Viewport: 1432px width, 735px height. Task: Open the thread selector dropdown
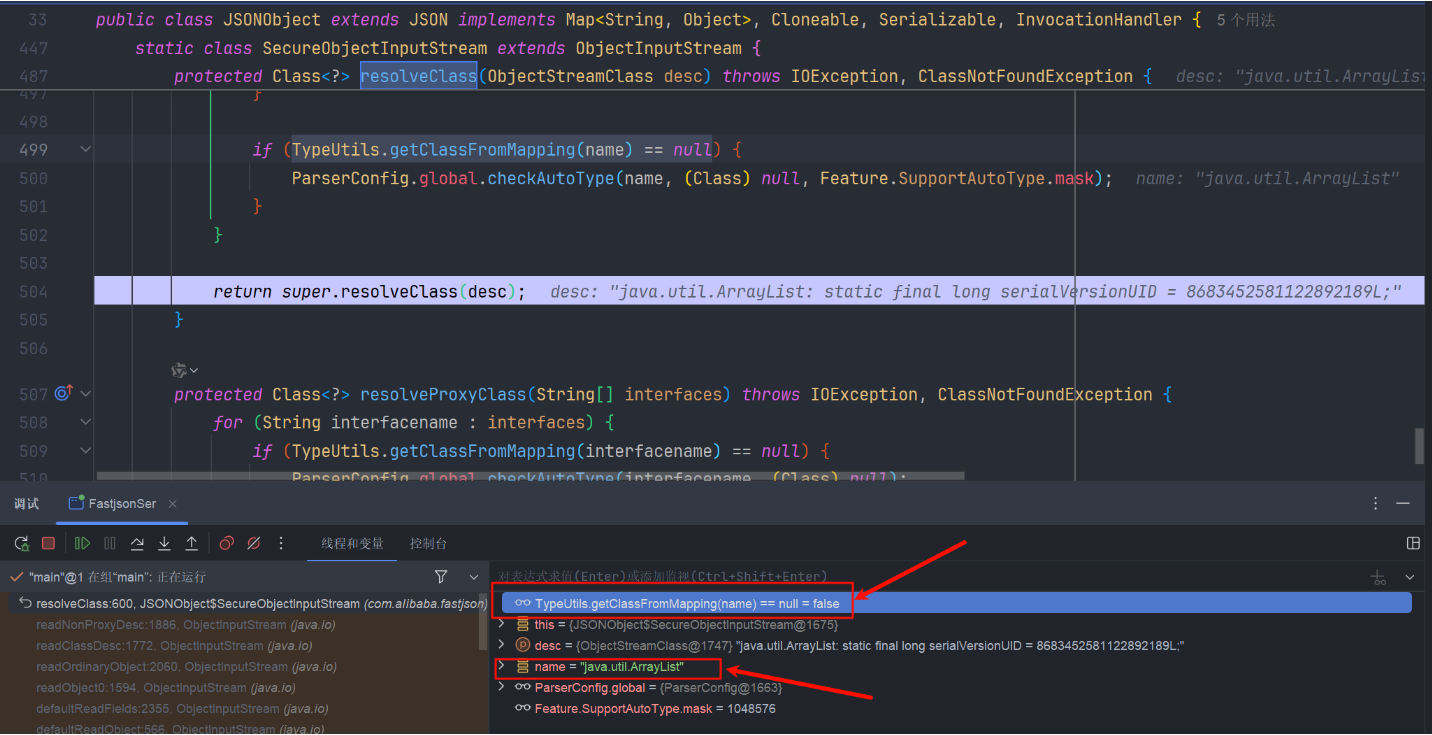[474, 577]
